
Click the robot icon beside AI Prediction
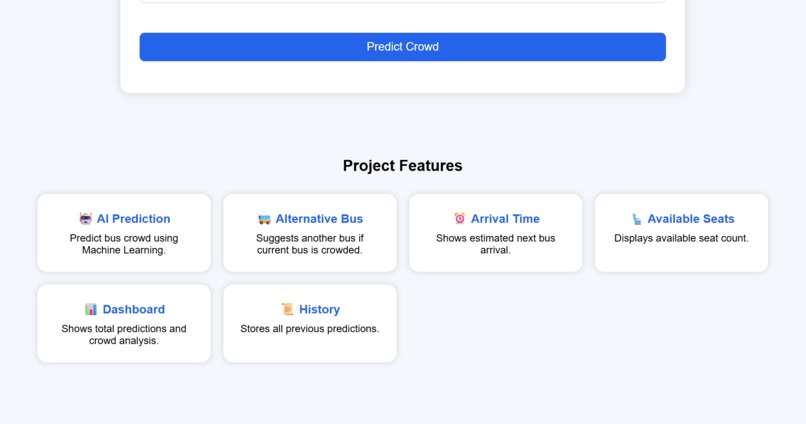coord(85,219)
